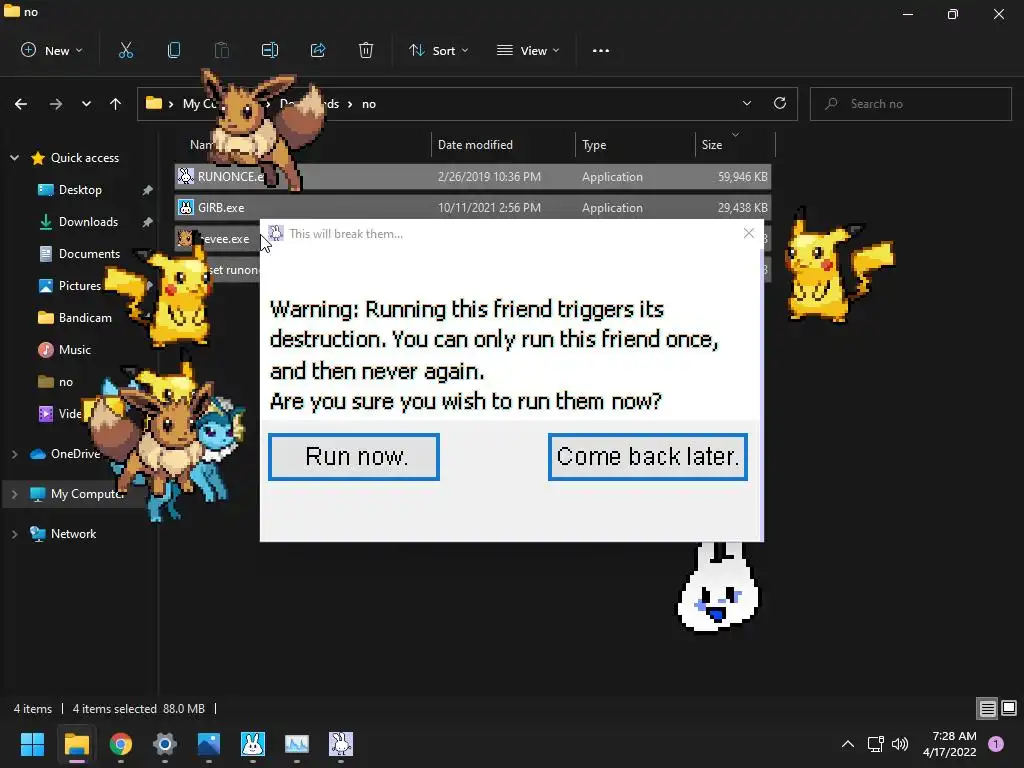
Task: Select Documents in Quick access
Action: point(89,254)
